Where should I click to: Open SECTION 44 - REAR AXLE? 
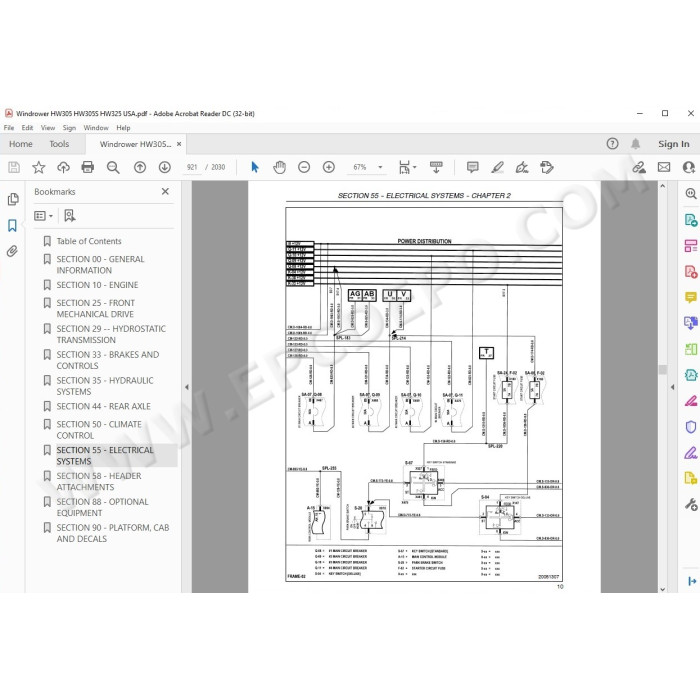point(103,406)
